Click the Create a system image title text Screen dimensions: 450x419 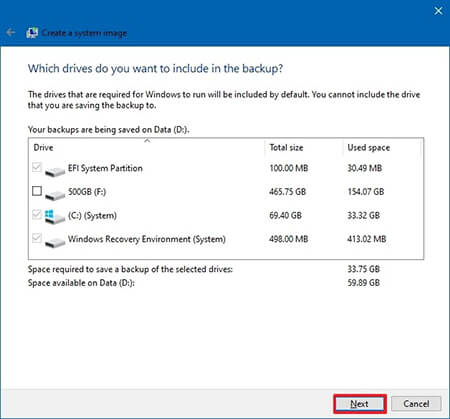click(84, 33)
